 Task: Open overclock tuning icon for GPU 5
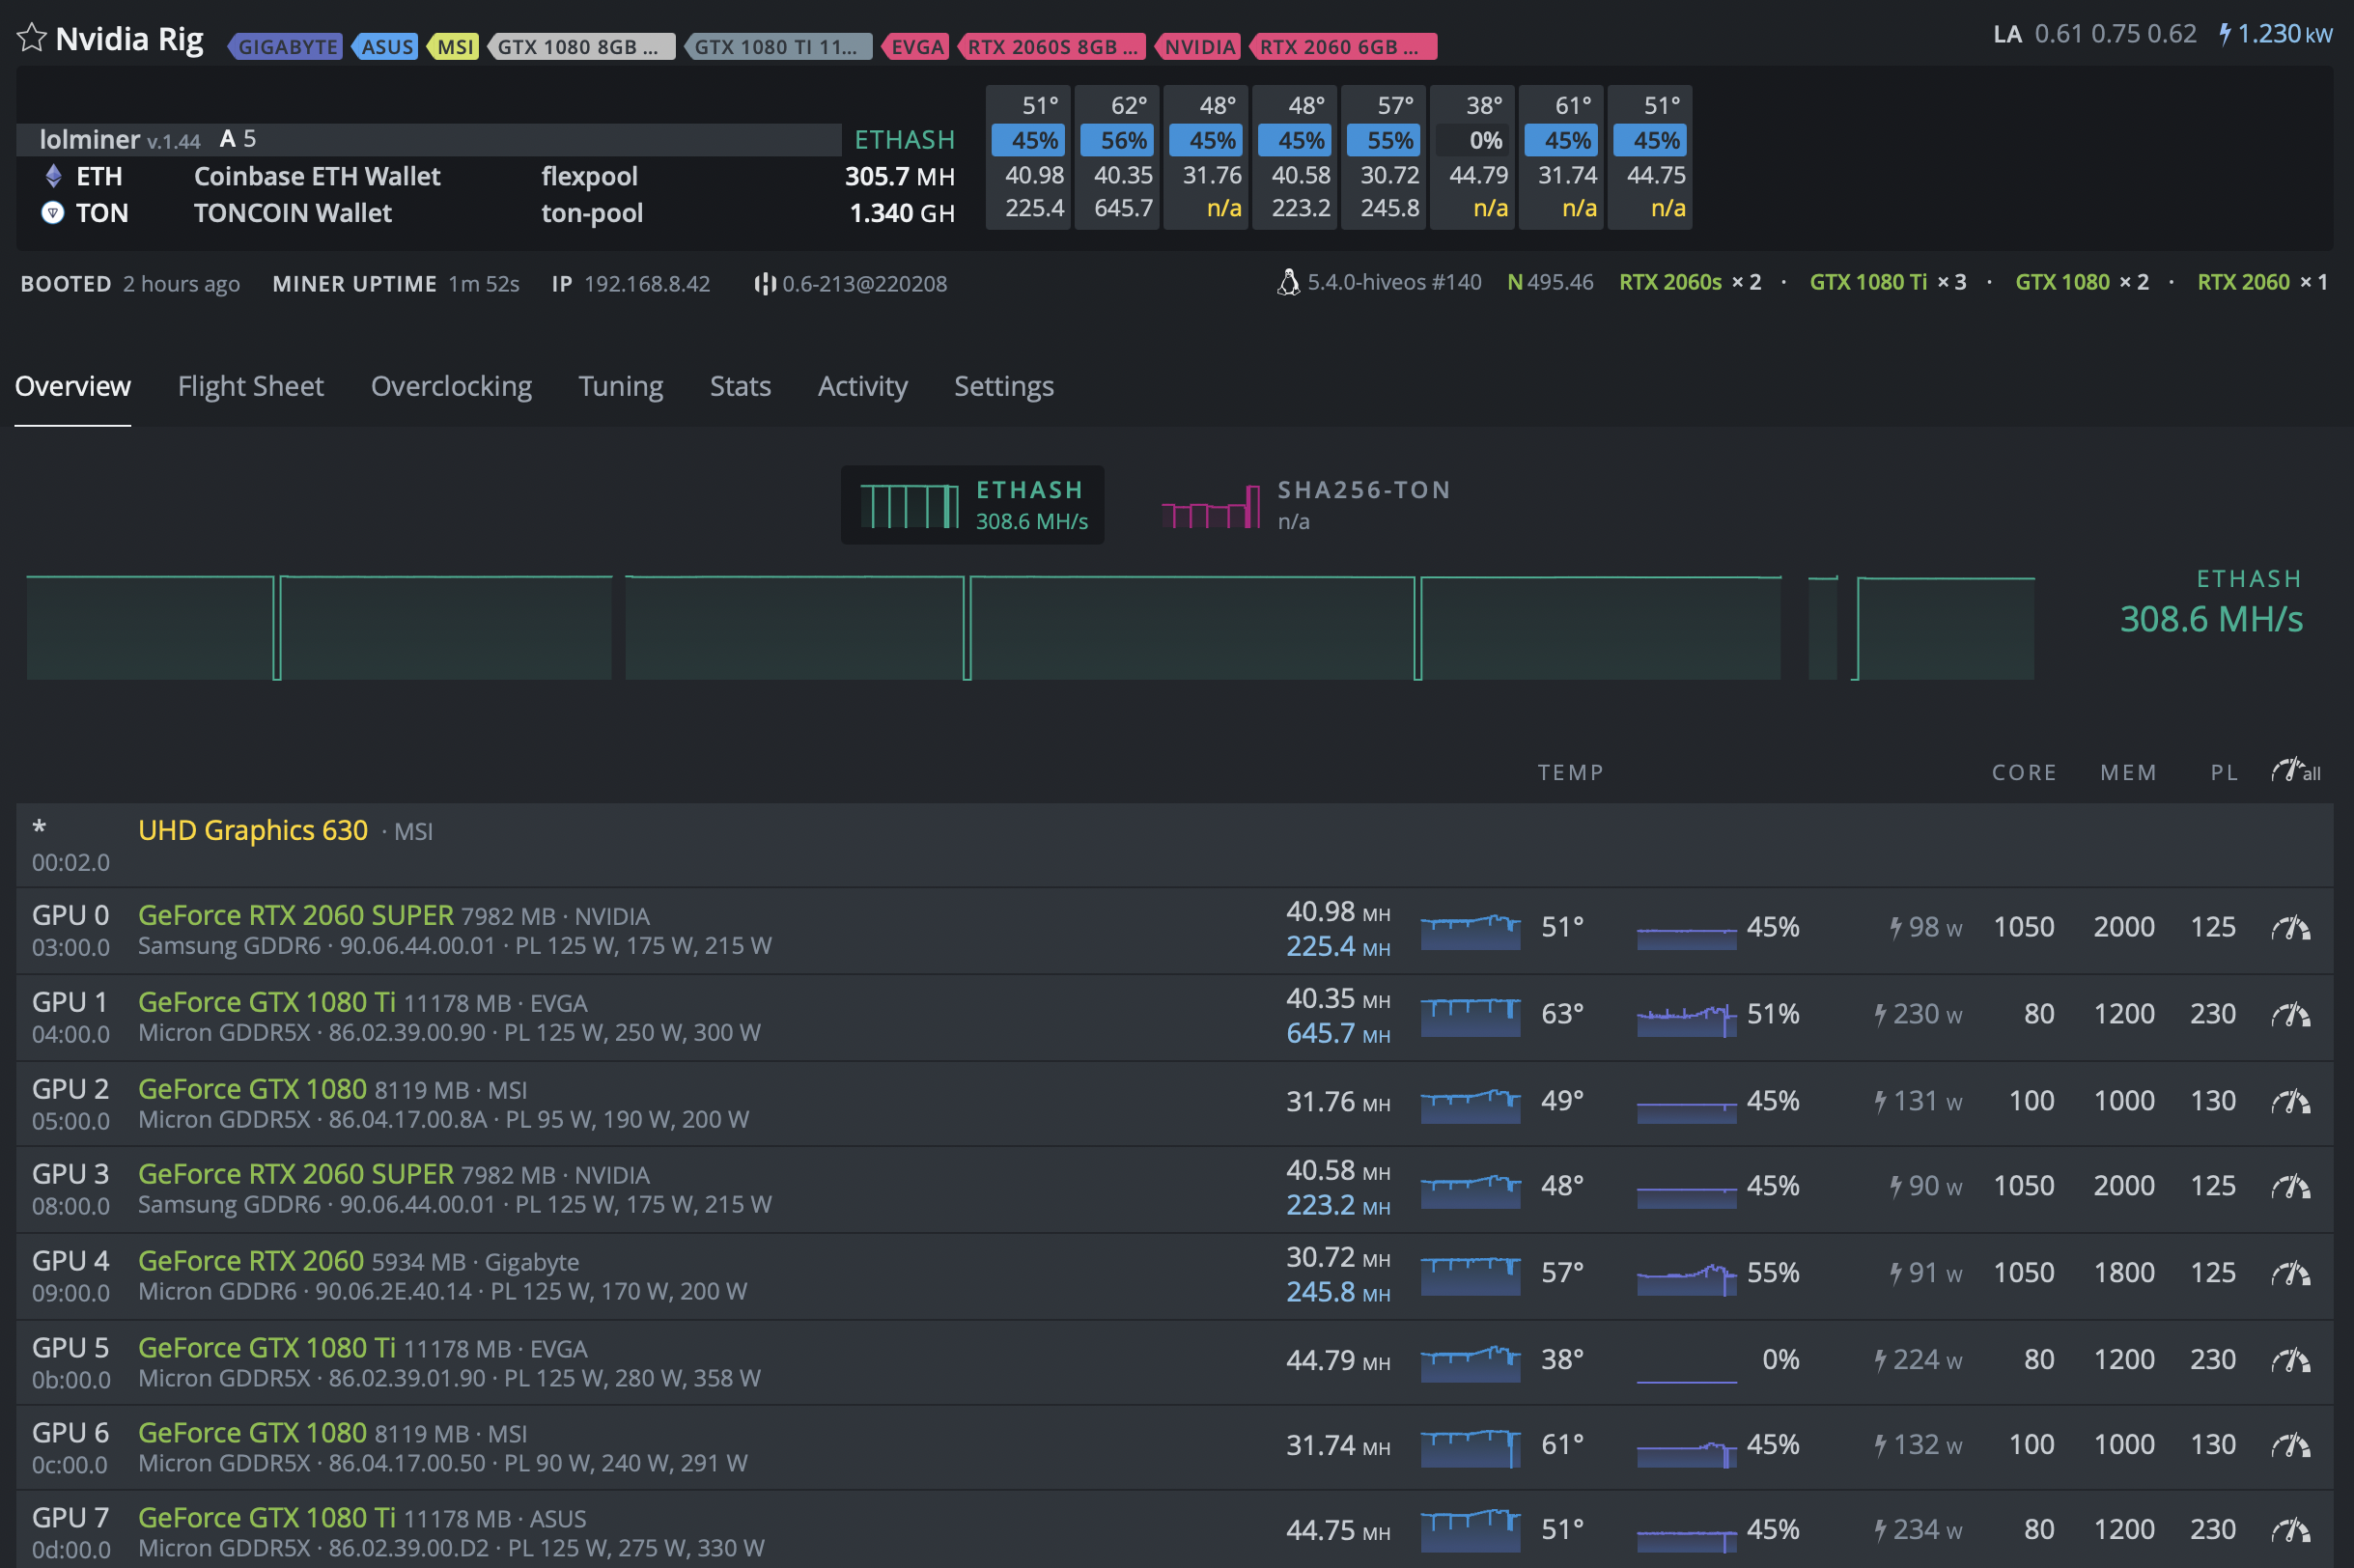(2290, 1361)
